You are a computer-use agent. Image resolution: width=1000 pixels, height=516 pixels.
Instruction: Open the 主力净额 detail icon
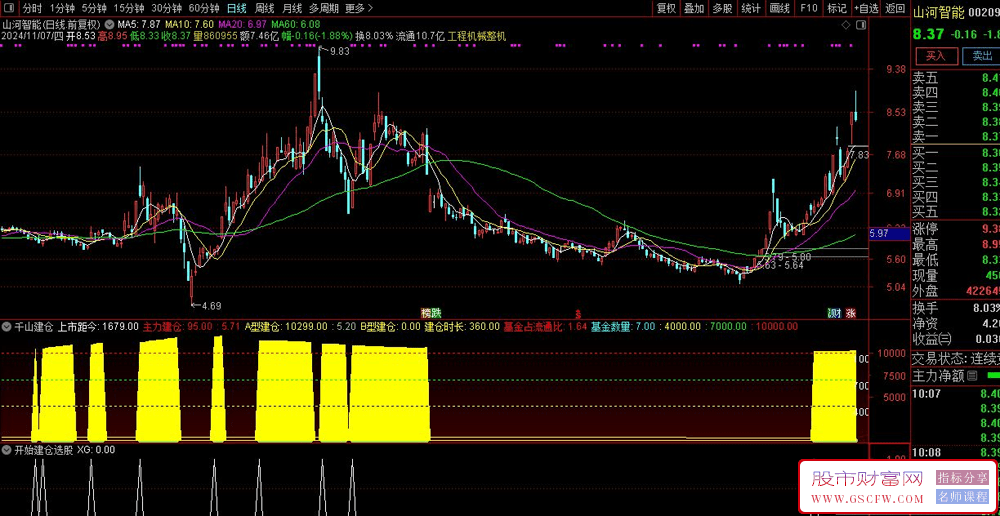click(x=972, y=375)
